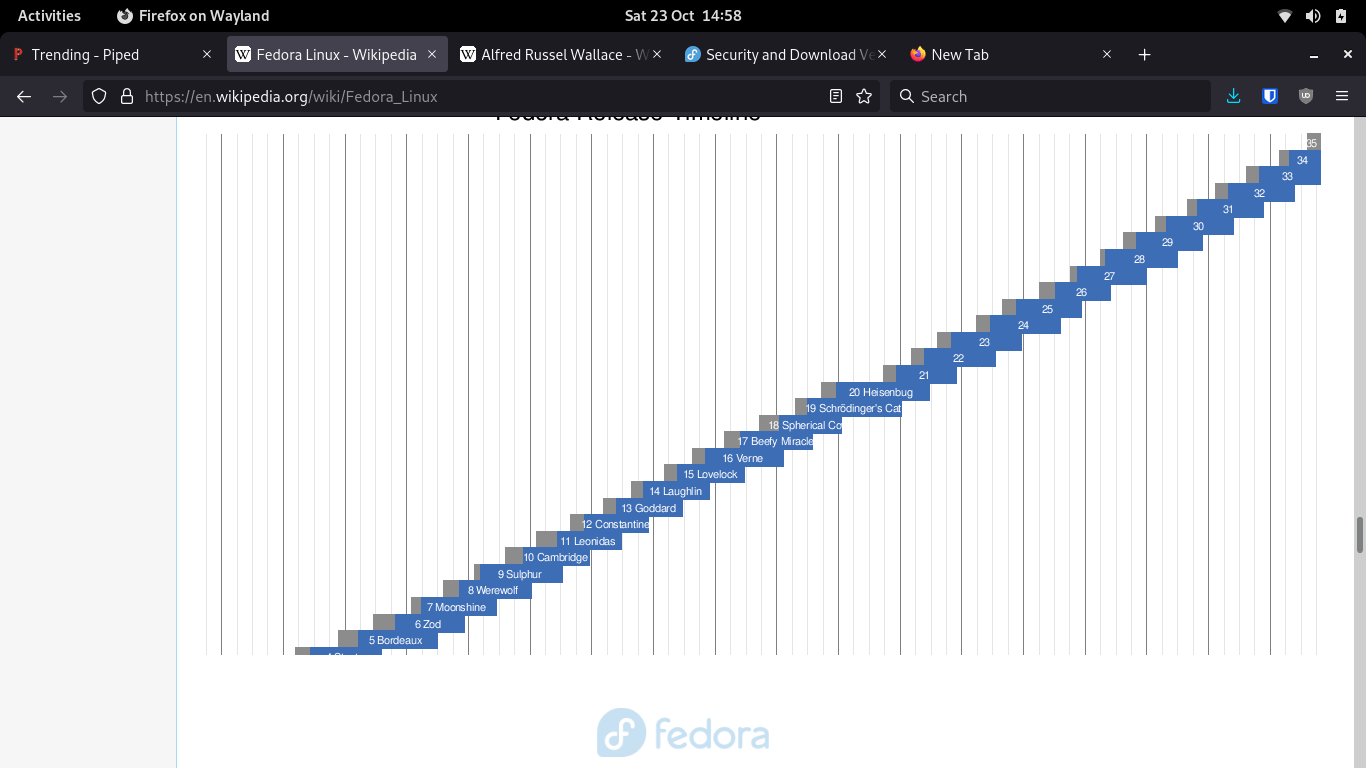Image resolution: width=1366 pixels, height=768 pixels.
Task: Click the release 32 timeline bar
Action: tap(1261, 193)
